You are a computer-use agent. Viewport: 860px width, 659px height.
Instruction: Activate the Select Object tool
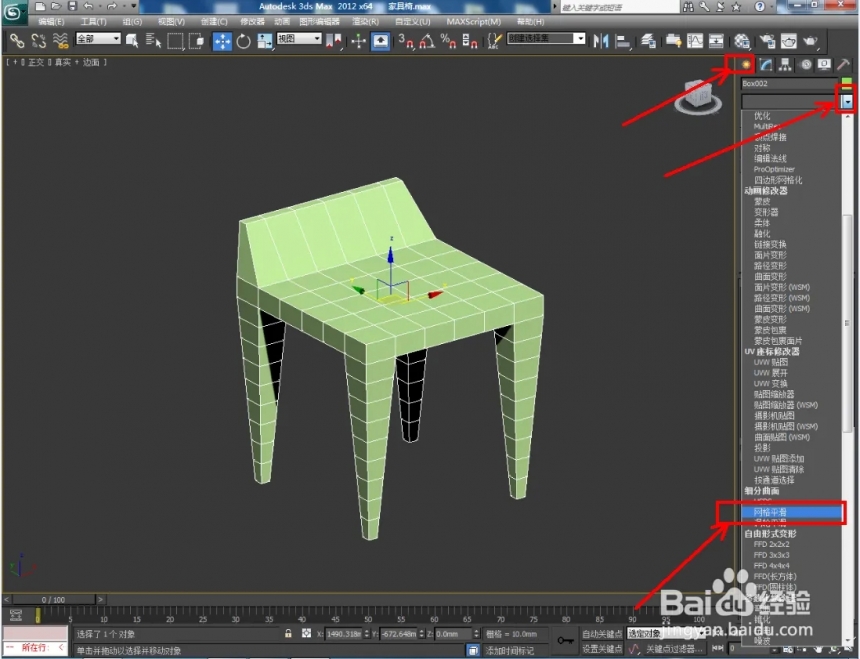[x=132, y=41]
